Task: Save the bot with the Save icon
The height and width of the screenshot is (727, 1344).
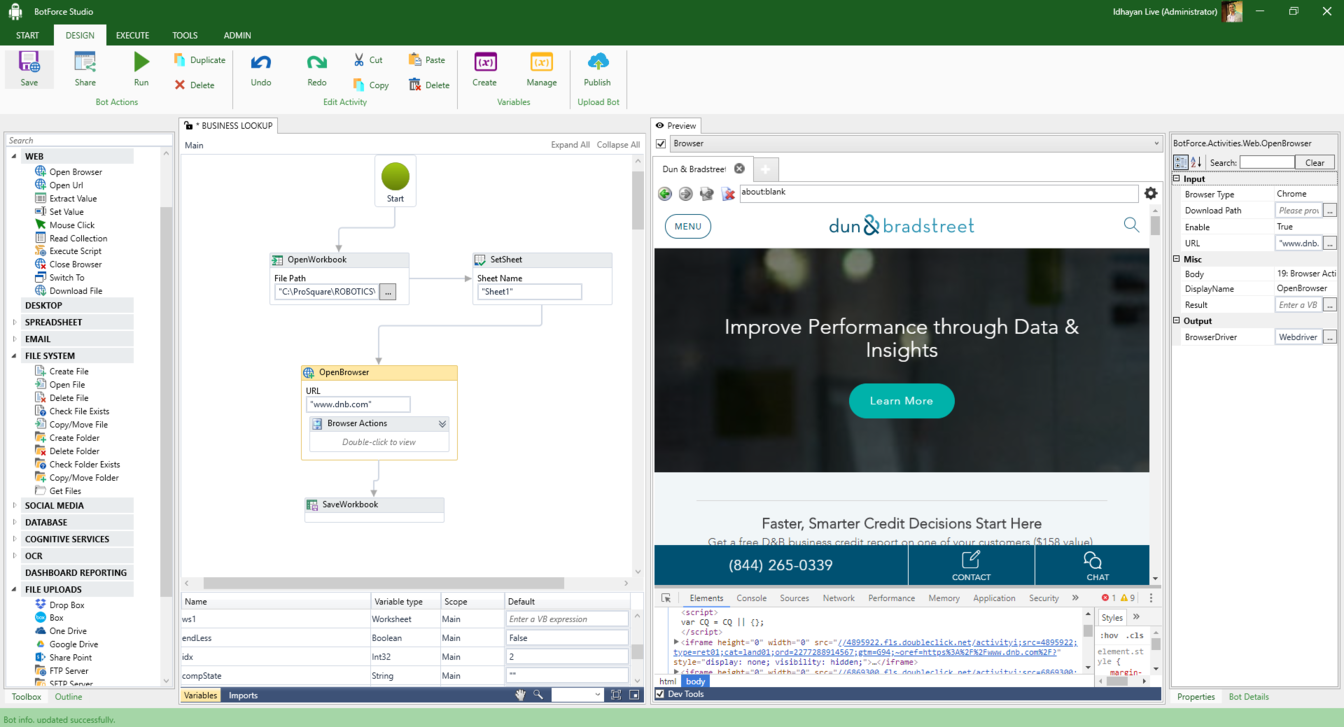Action: 29,69
